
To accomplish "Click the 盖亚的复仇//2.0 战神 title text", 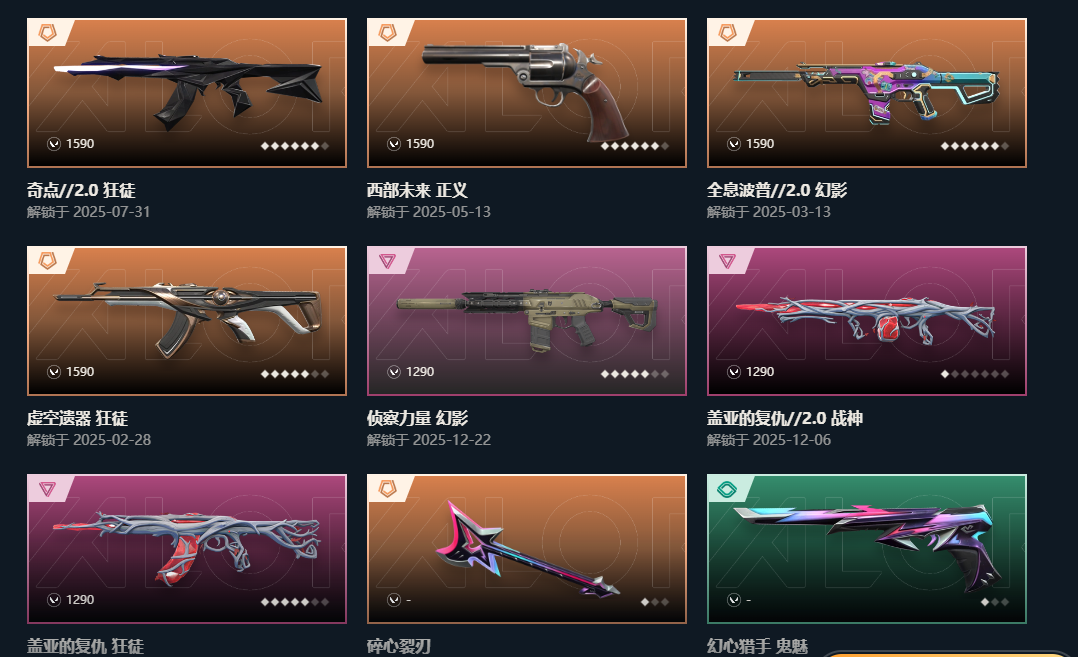I will 784,418.
